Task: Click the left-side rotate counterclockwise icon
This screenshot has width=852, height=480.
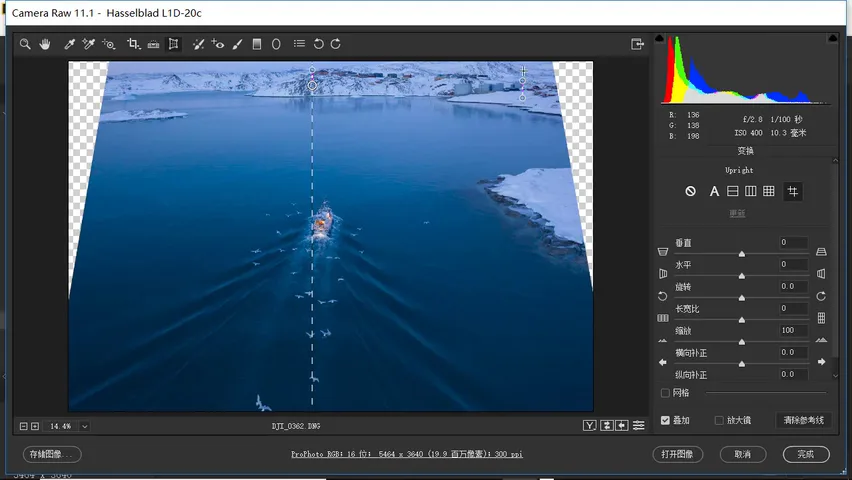Action: (x=662, y=296)
